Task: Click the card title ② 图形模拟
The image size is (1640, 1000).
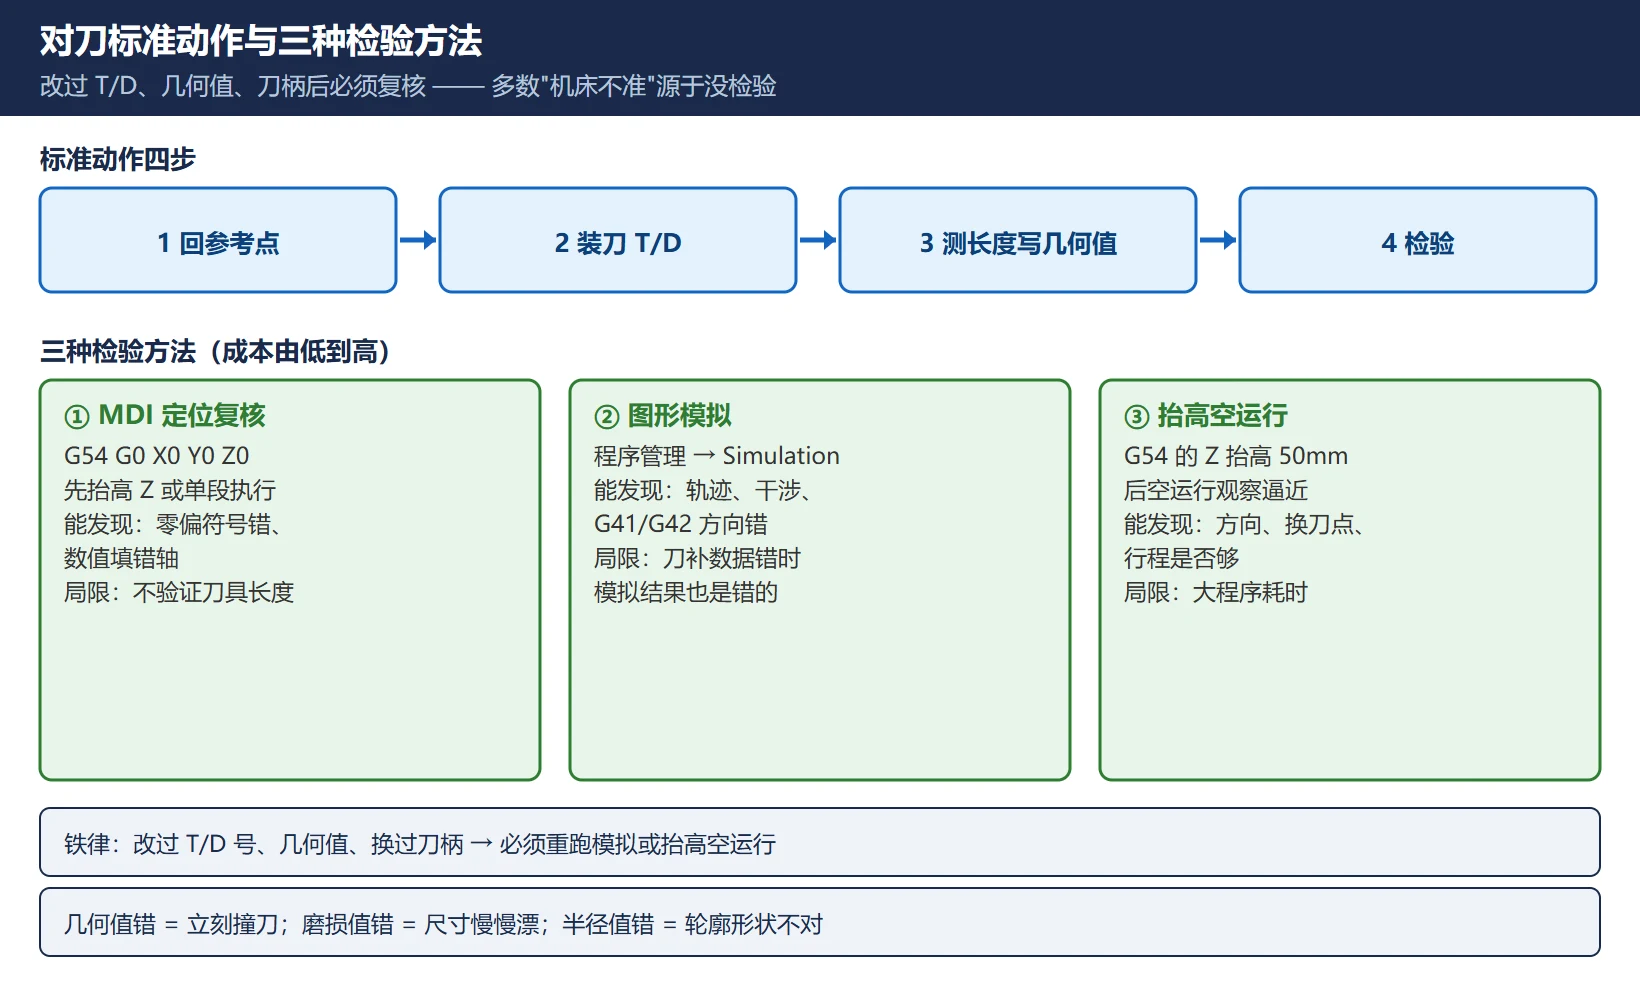Action: [663, 415]
